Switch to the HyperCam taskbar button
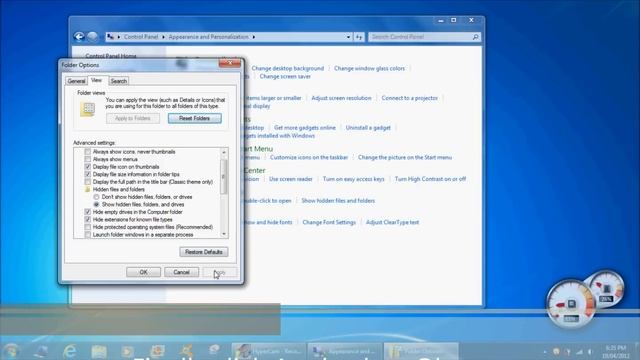This screenshot has height=360, width=640. (x=269, y=351)
